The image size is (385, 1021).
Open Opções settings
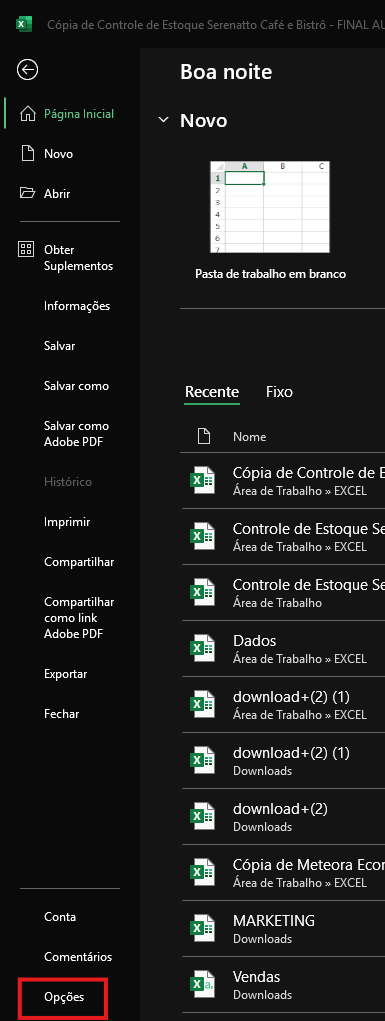click(64, 997)
